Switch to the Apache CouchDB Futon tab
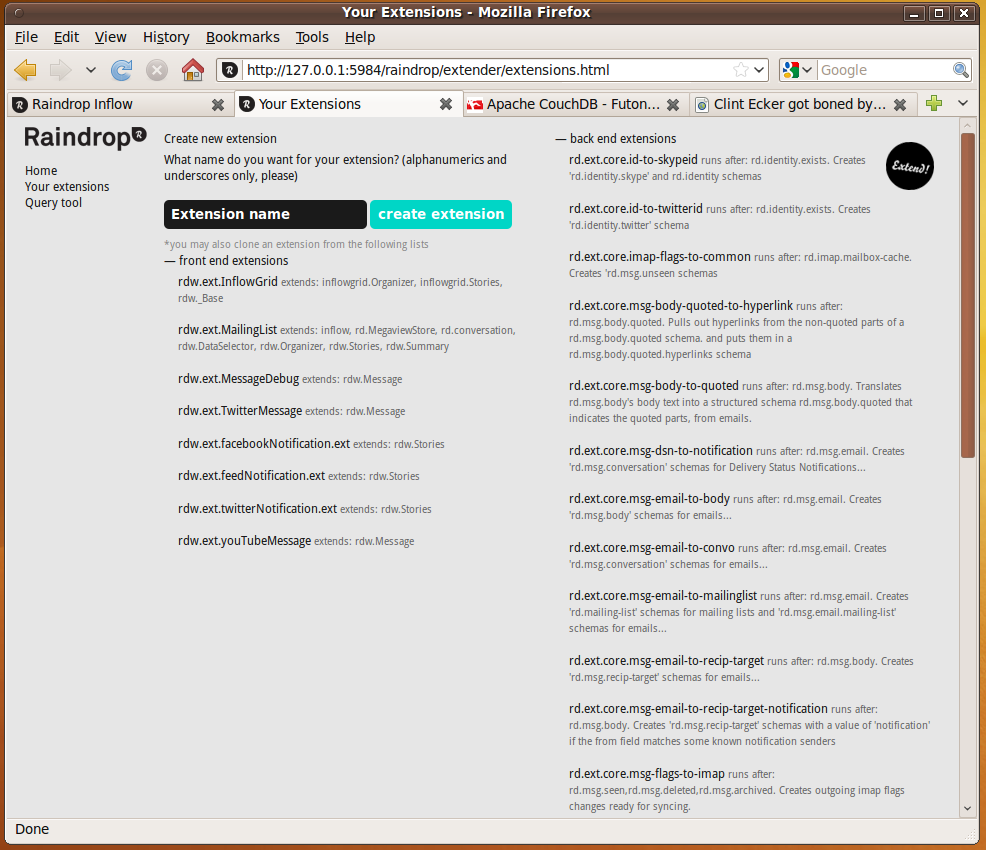986x850 pixels. (575, 104)
